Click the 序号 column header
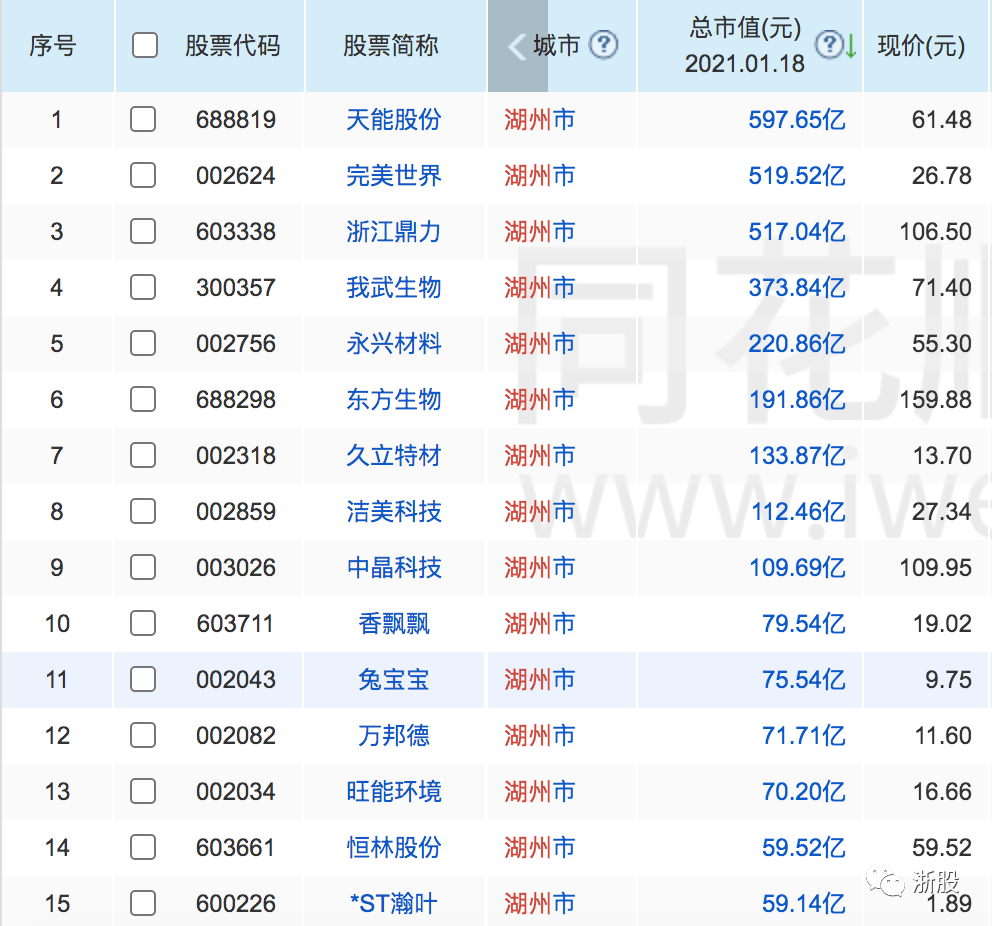This screenshot has height=926, width=992. point(53,46)
